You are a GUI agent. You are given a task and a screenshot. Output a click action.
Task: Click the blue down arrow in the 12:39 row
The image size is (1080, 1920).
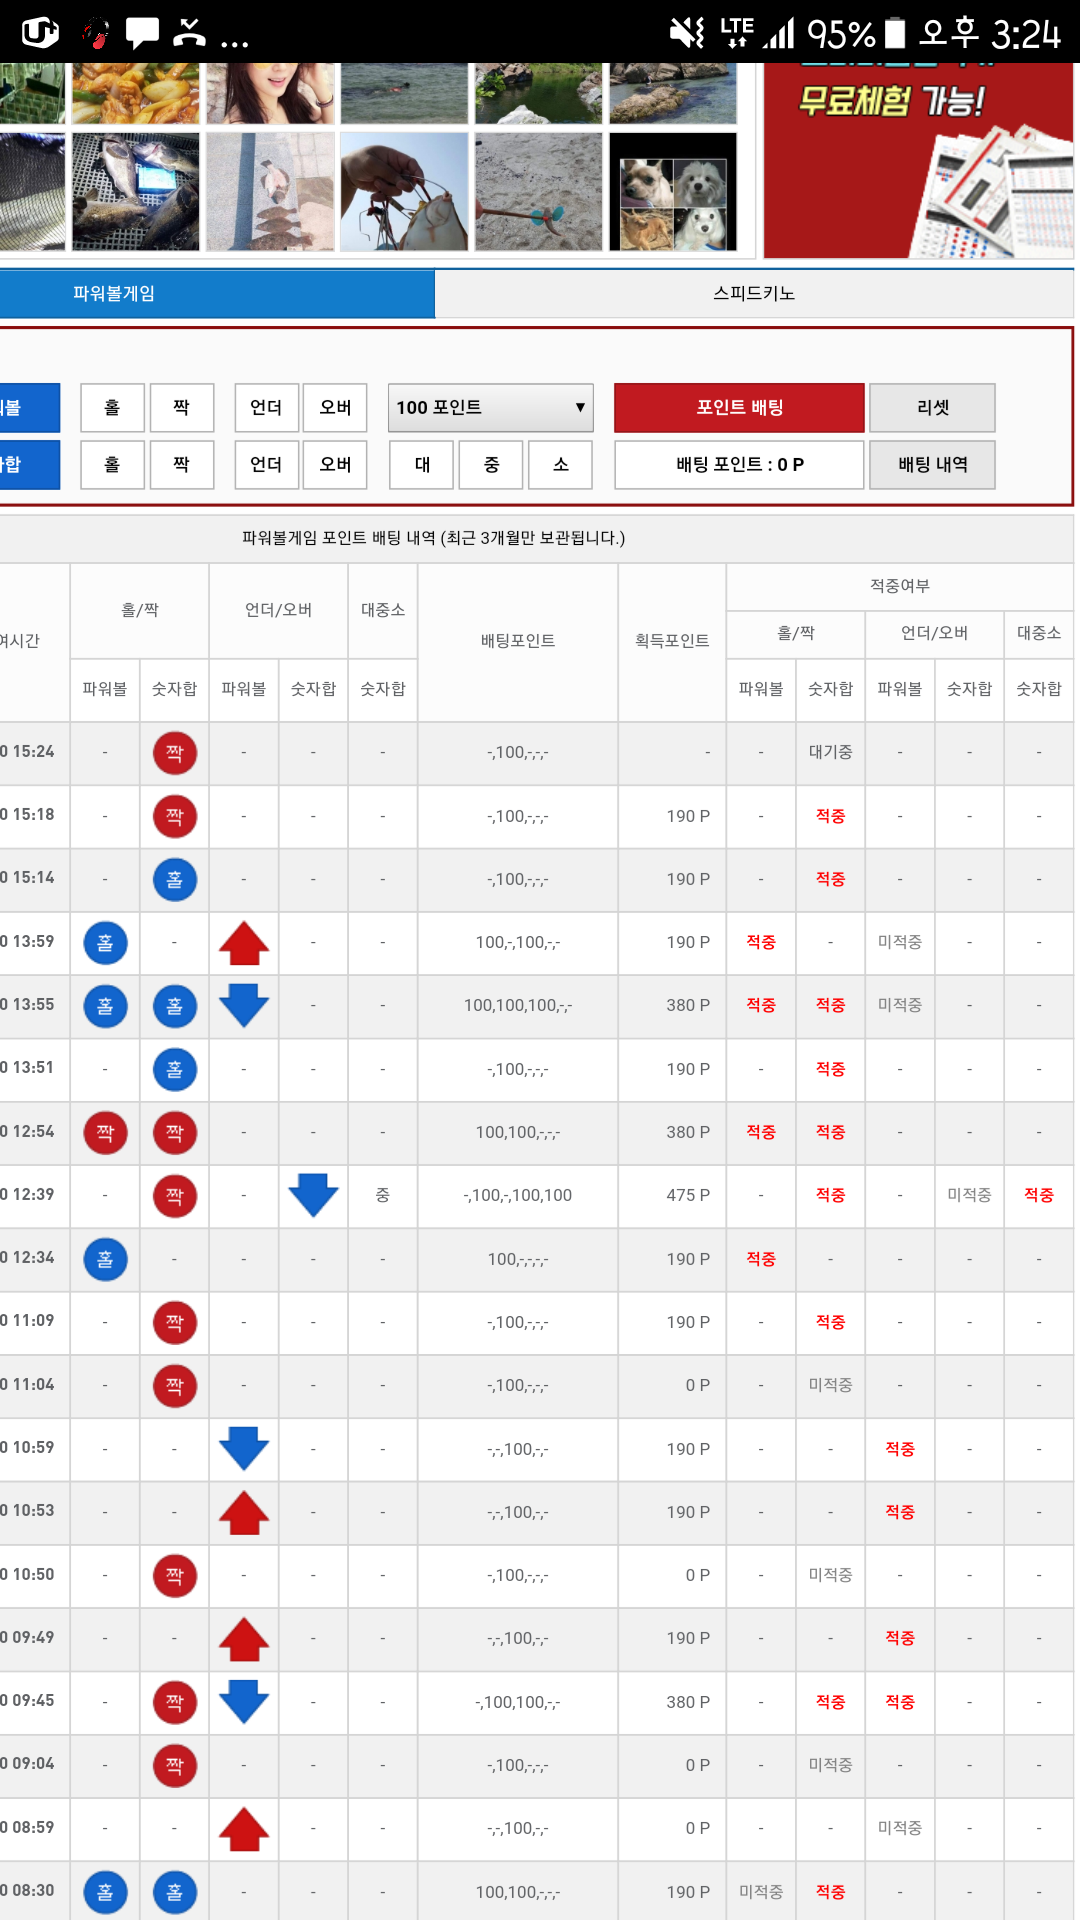pos(313,1196)
